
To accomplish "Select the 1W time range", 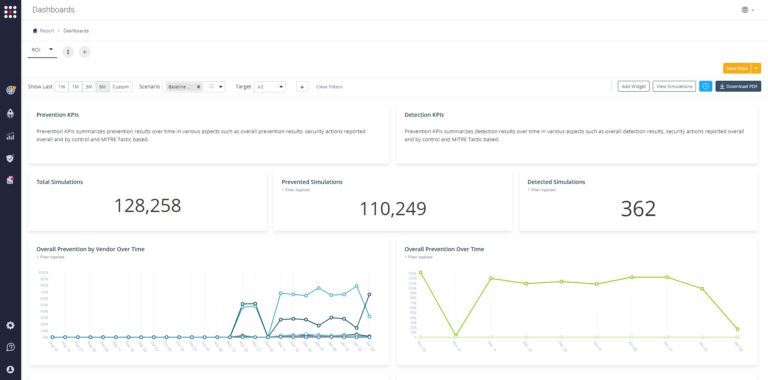I will pyautogui.click(x=62, y=87).
